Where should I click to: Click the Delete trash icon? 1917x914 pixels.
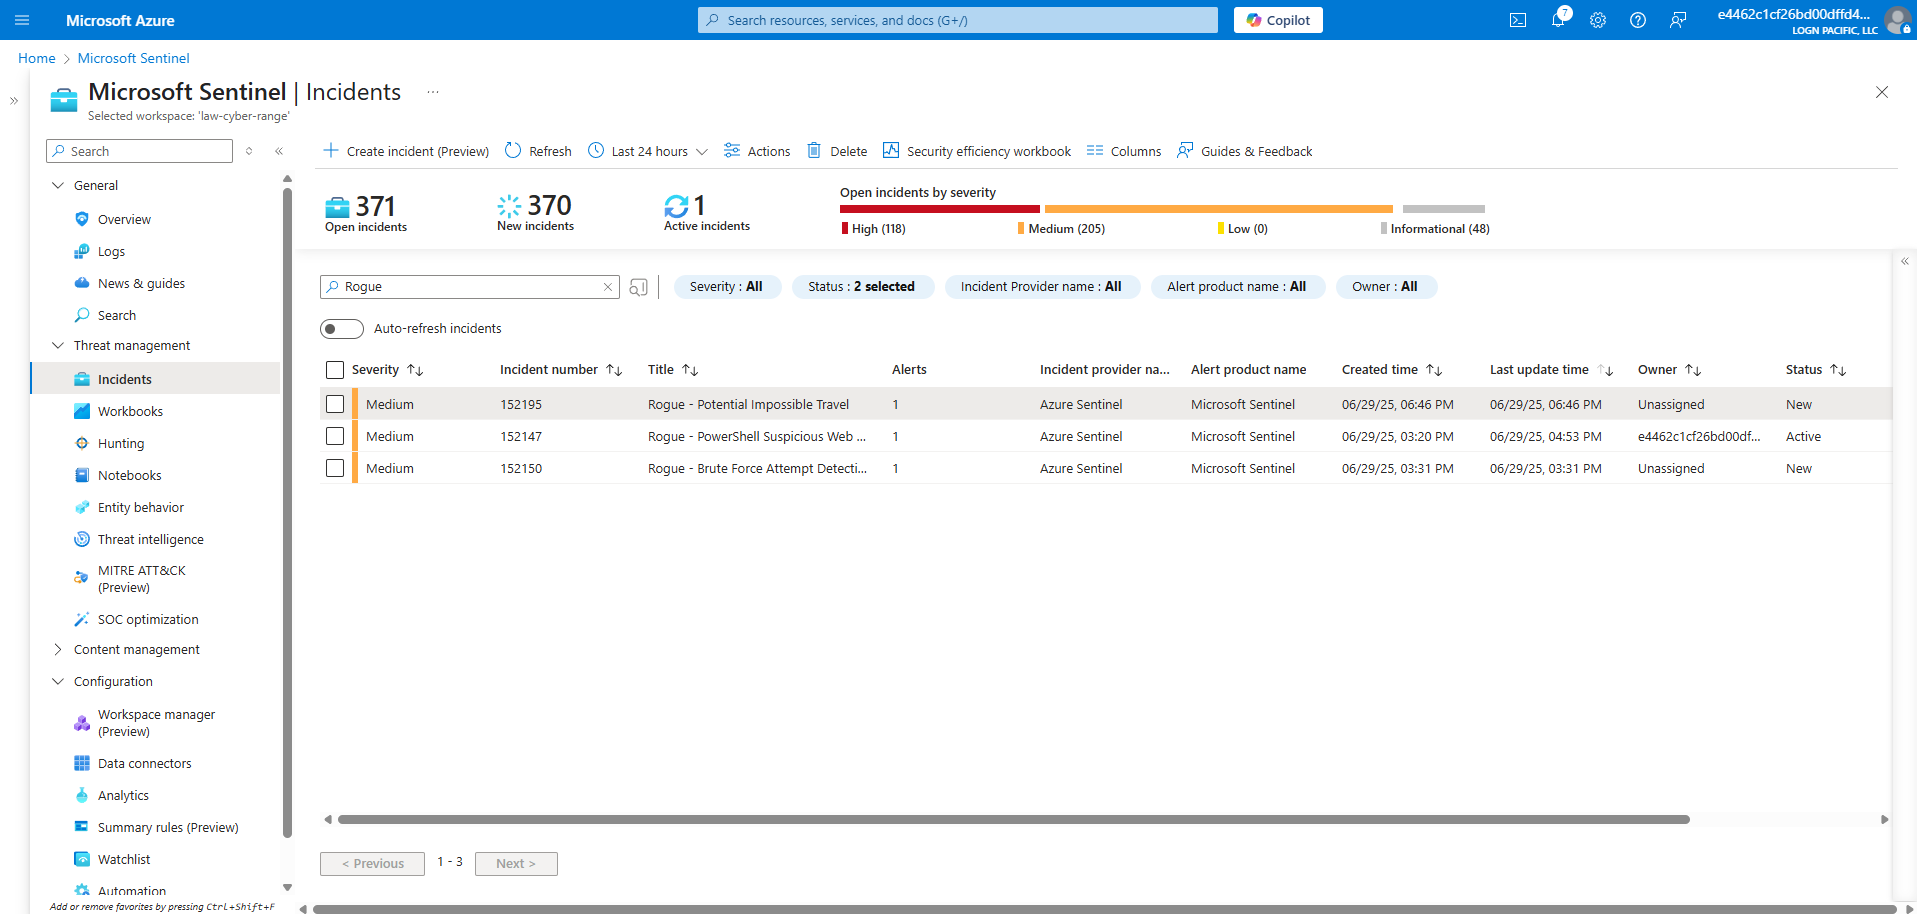[x=814, y=151]
